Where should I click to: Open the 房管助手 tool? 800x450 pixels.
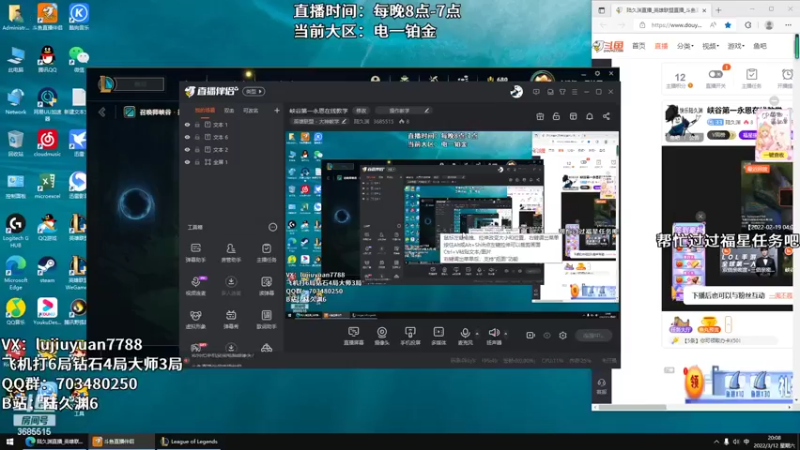point(231,253)
